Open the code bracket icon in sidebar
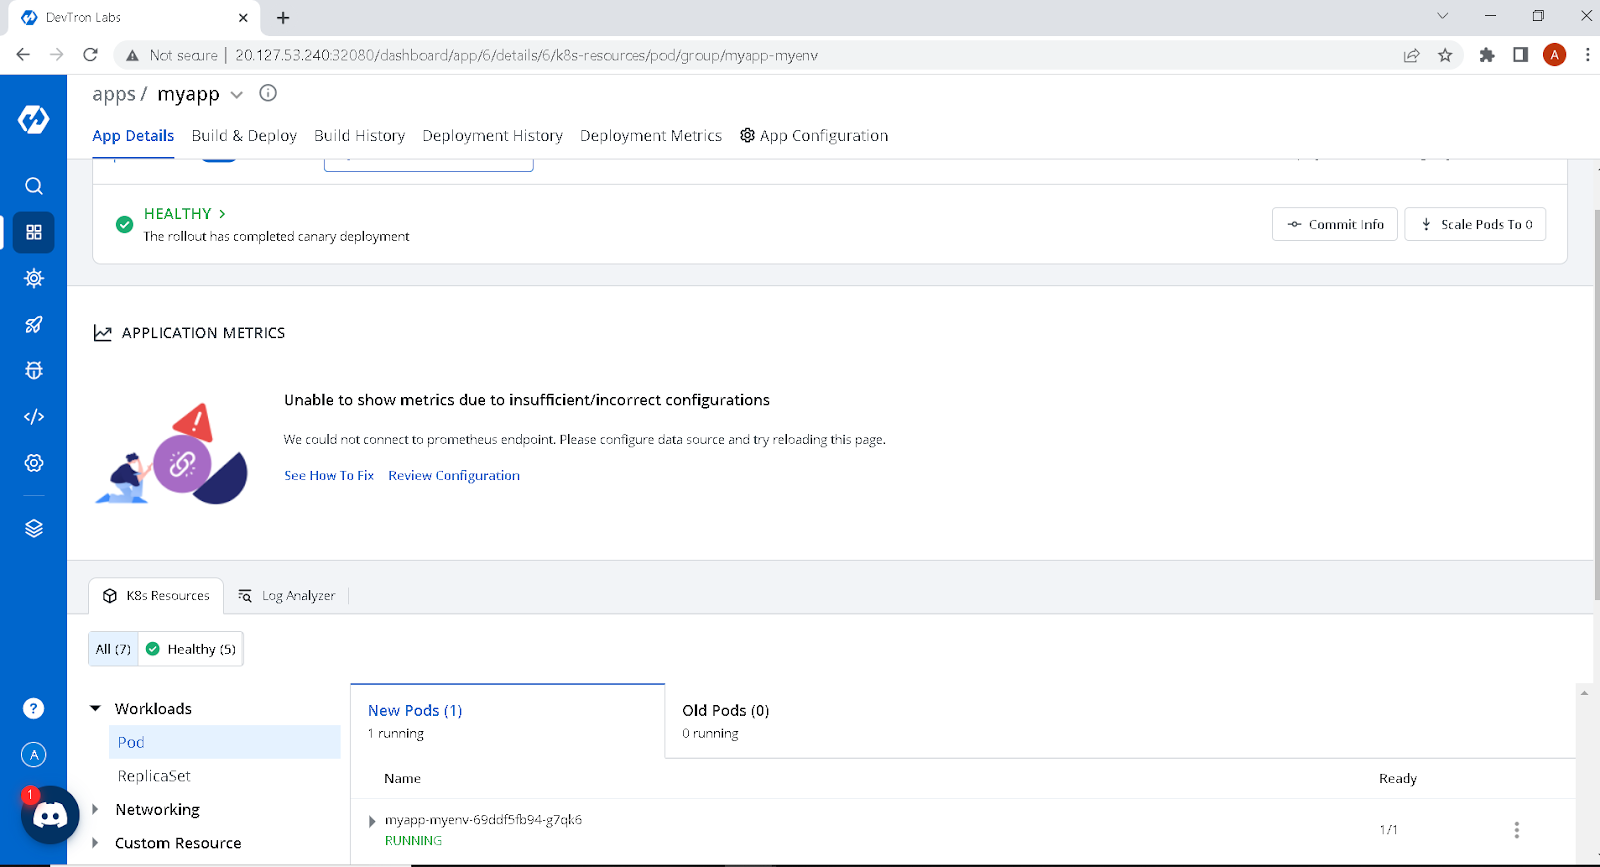Image resolution: width=1600 pixels, height=867 pixels. [34, 417]
